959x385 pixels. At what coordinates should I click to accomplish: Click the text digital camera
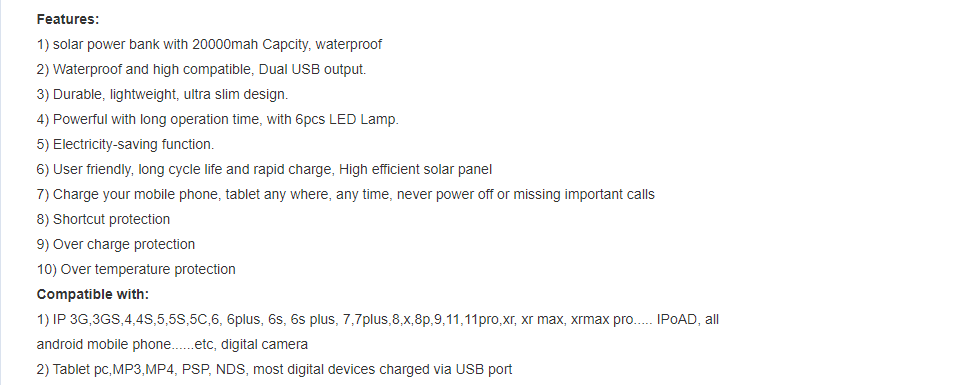264,345
